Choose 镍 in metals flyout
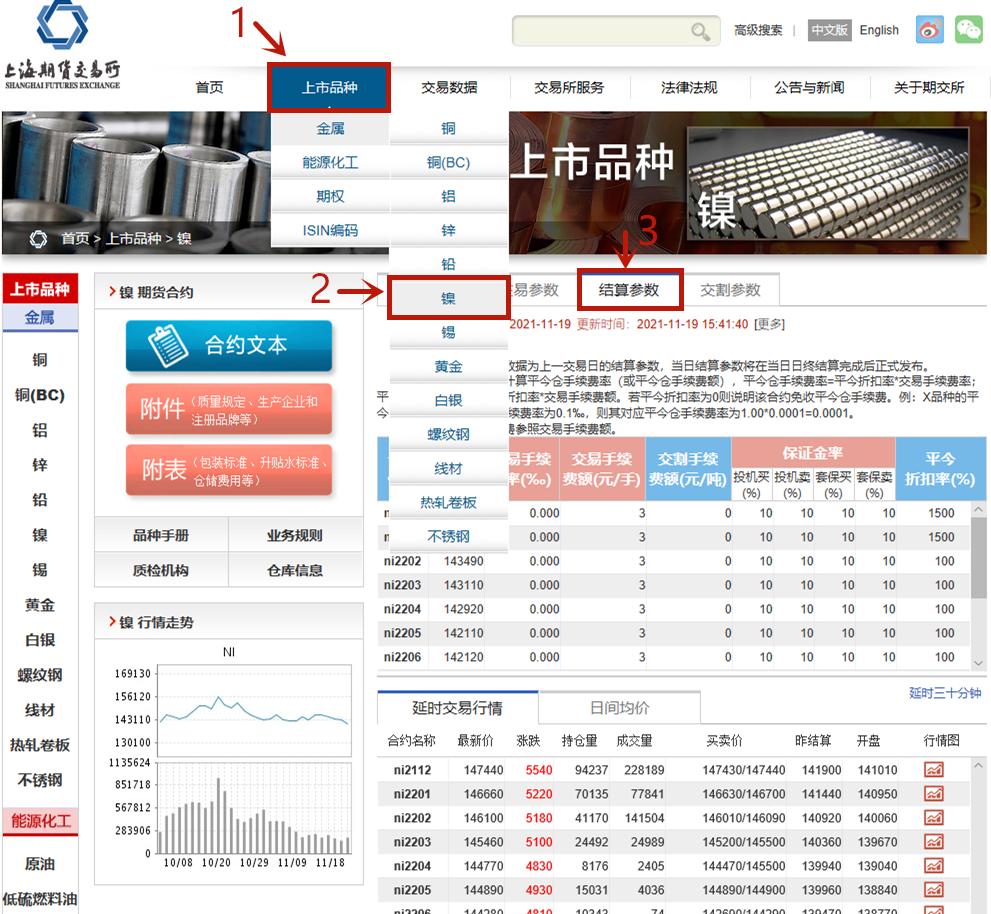Screen dimensions: 991x914 (x=449, y=298)
